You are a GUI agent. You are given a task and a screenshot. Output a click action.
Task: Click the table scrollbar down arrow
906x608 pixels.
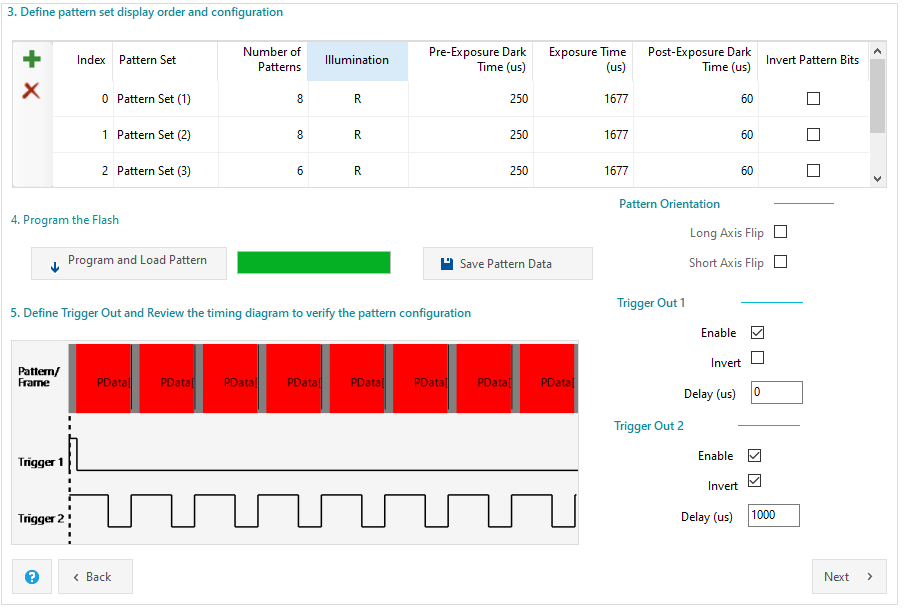(x=877, y=179)
